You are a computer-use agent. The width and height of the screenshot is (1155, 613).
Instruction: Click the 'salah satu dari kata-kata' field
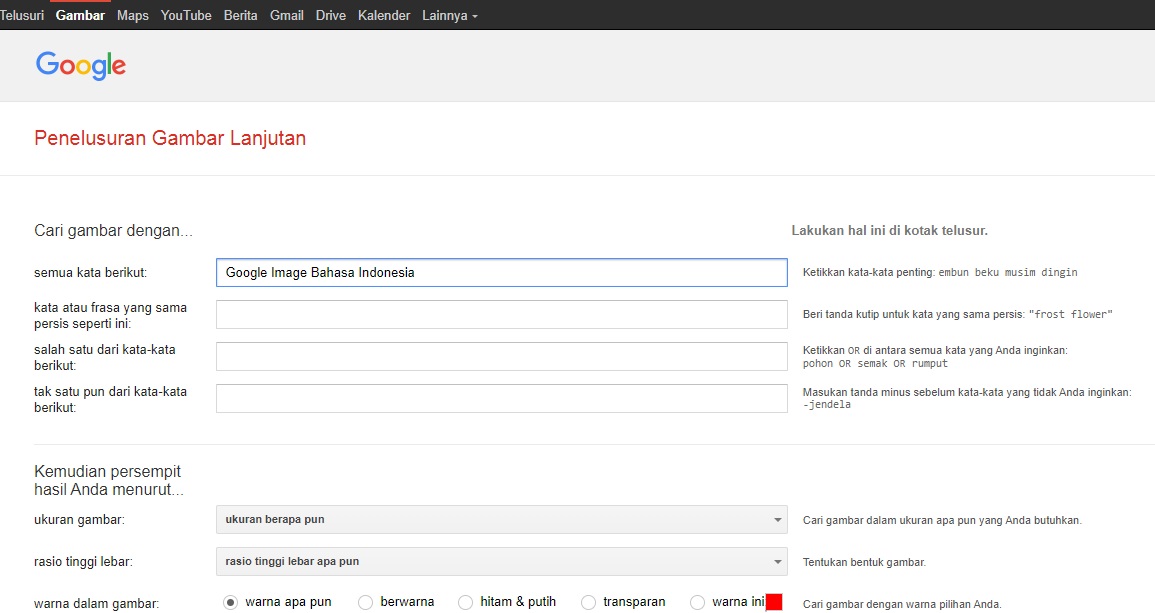502,357
